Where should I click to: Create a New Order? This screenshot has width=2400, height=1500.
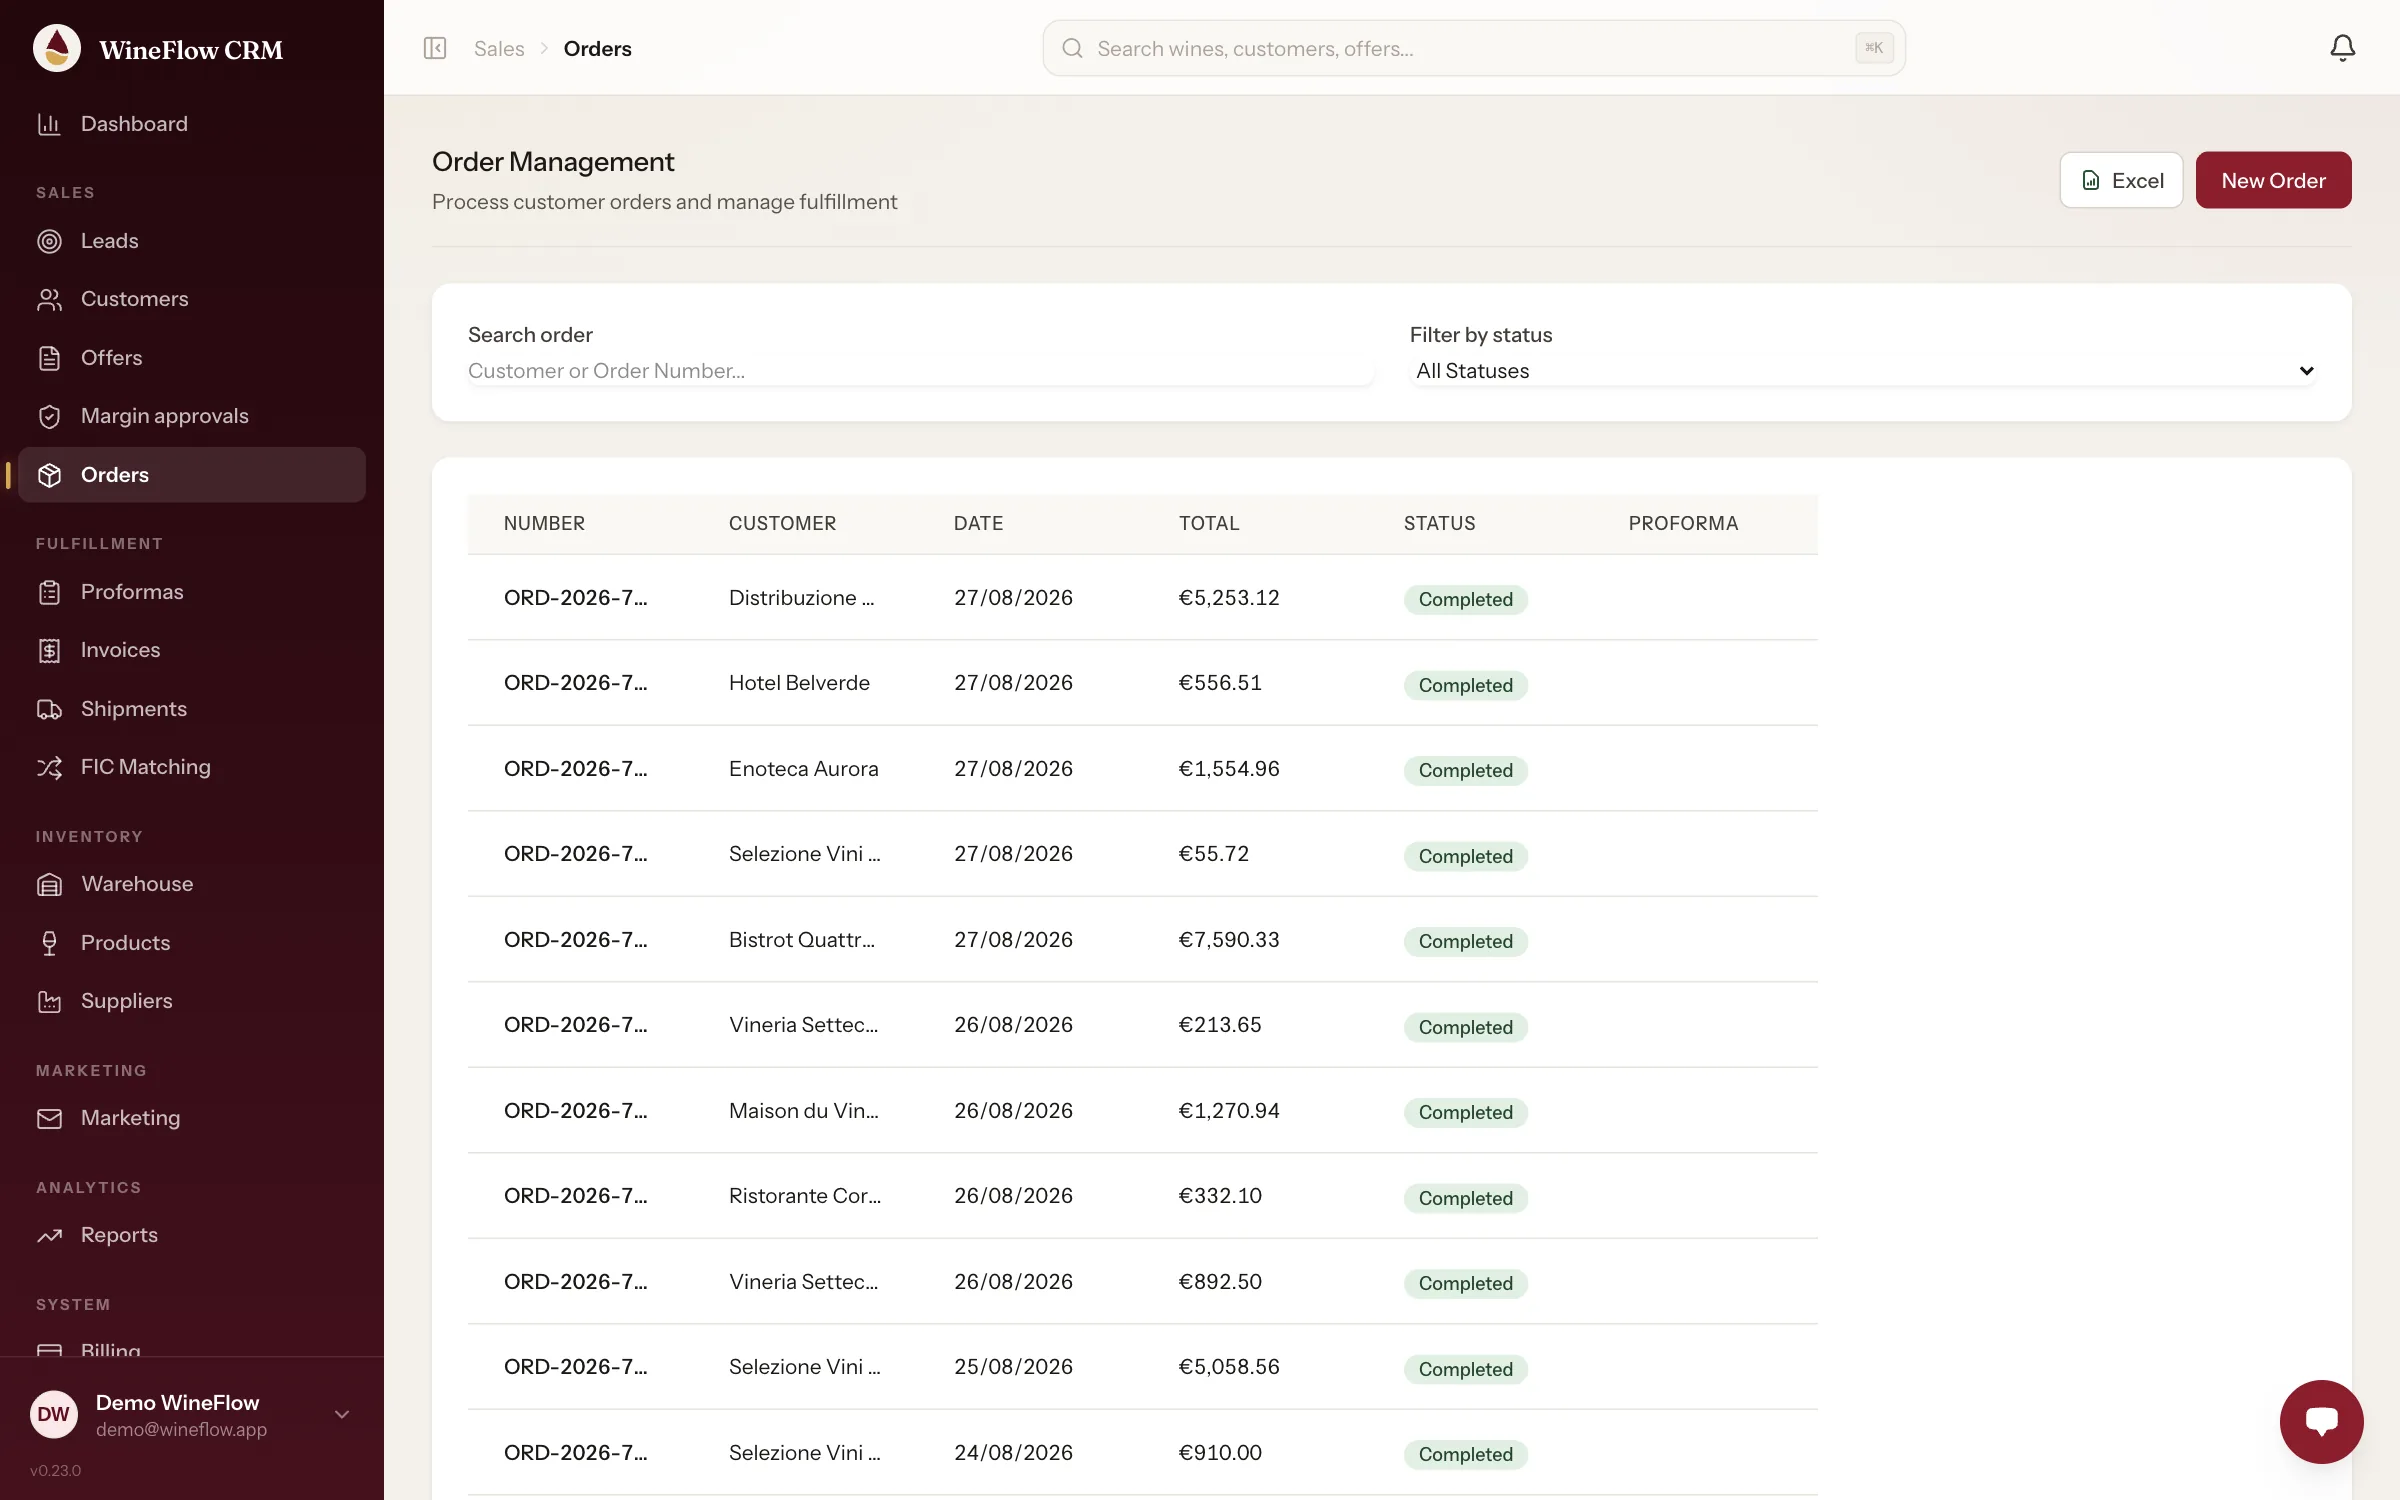[2273, 180]
